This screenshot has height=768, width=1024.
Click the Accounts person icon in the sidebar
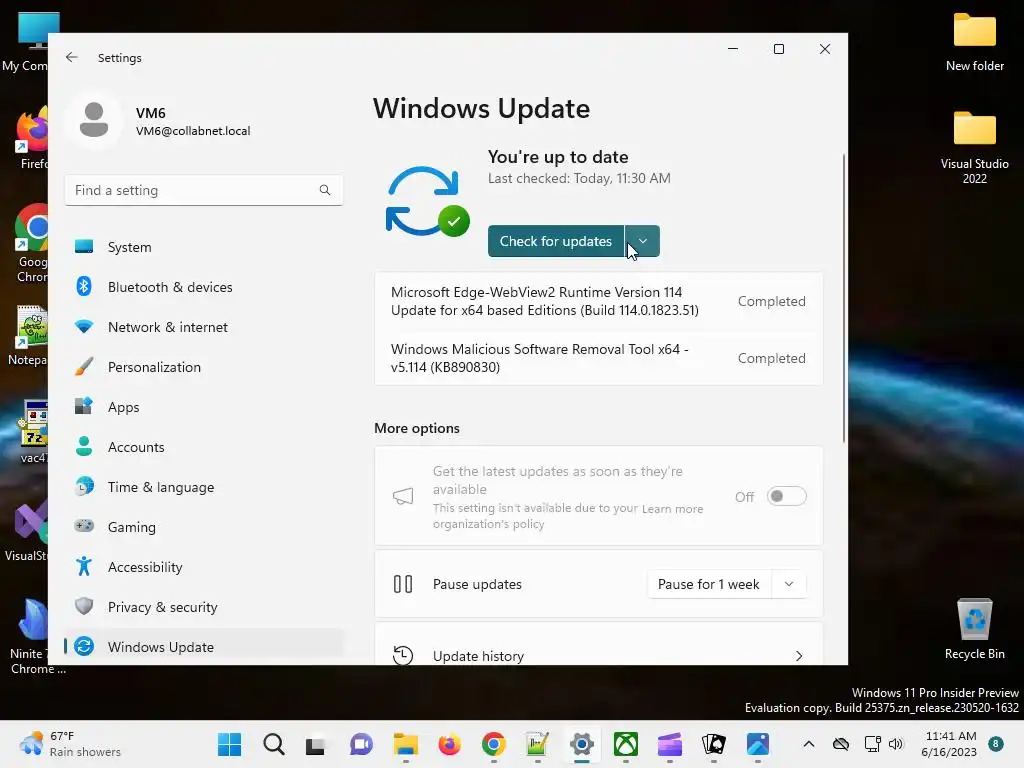point(84,447)
